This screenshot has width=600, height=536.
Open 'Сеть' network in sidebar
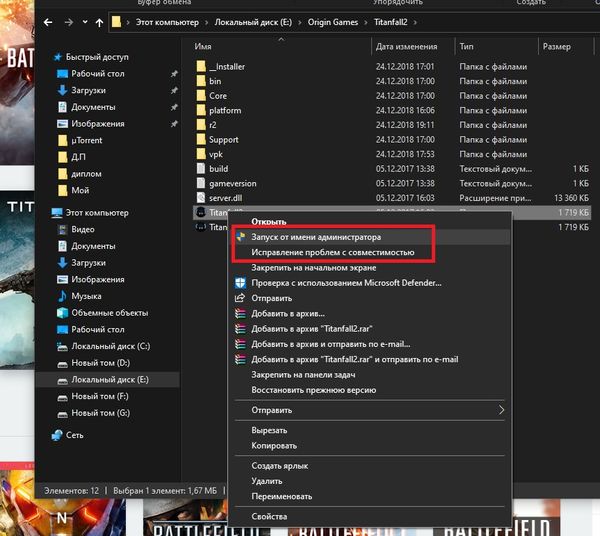click(x=74, y=435)
